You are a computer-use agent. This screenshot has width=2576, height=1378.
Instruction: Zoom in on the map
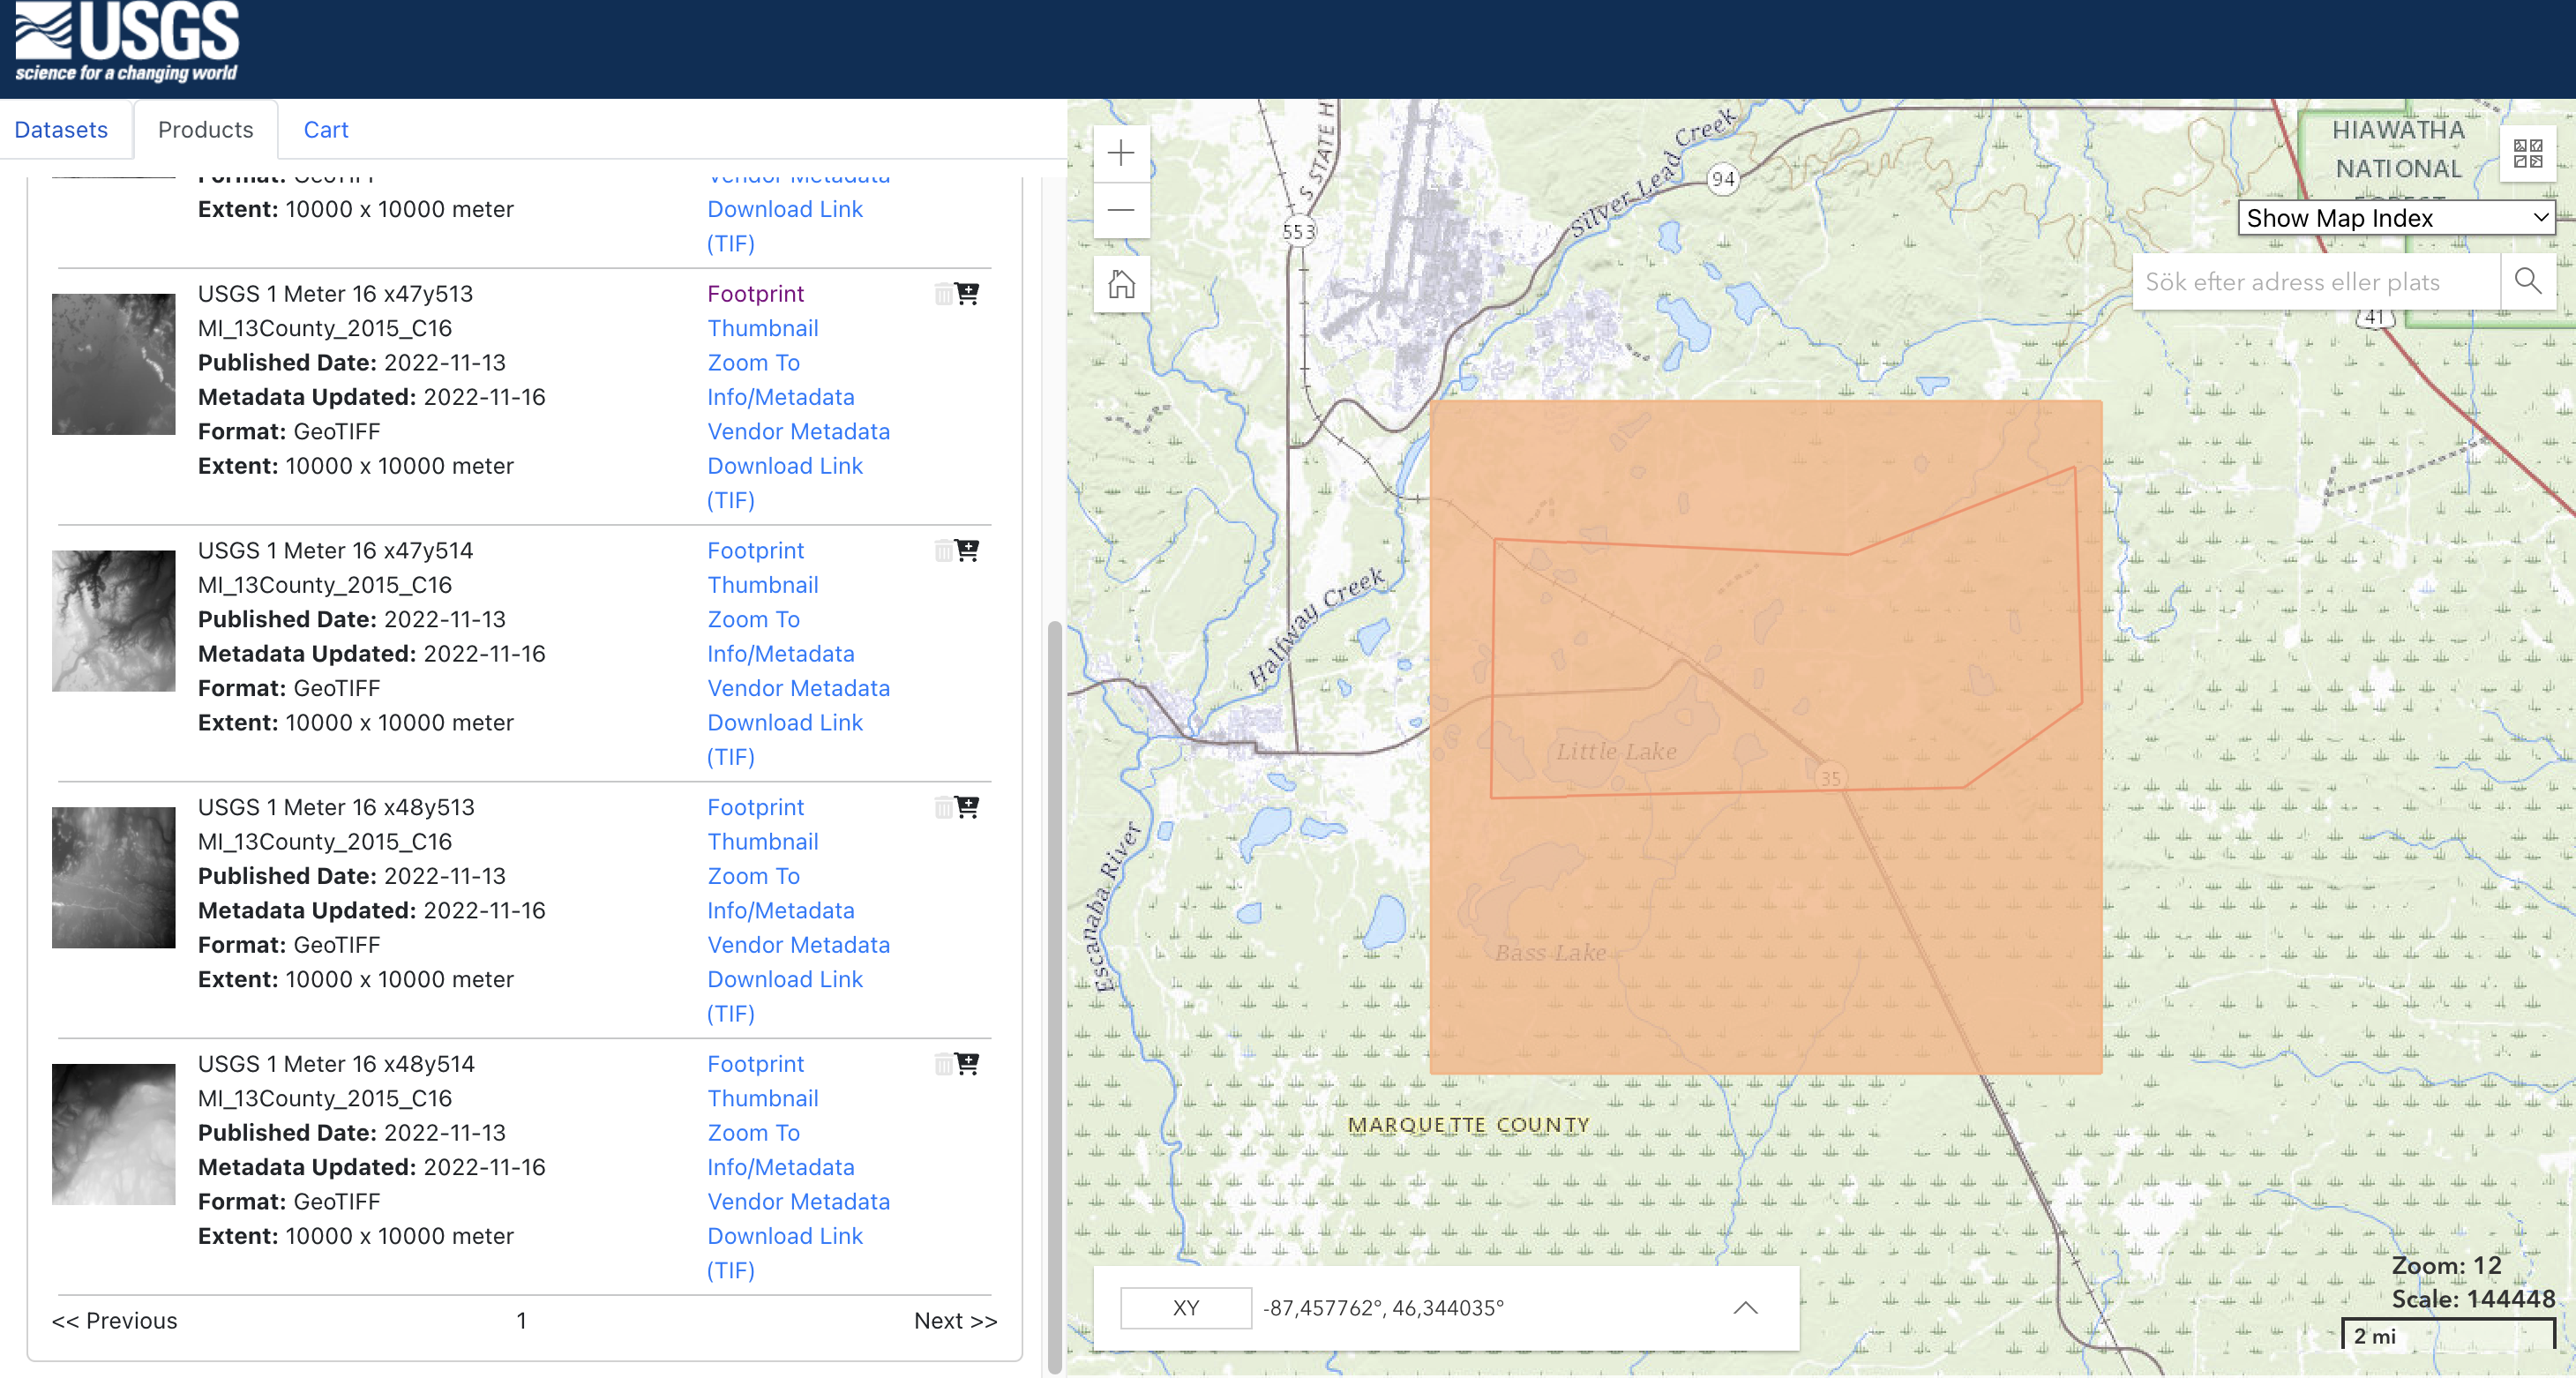click(x=1121, y=153)
